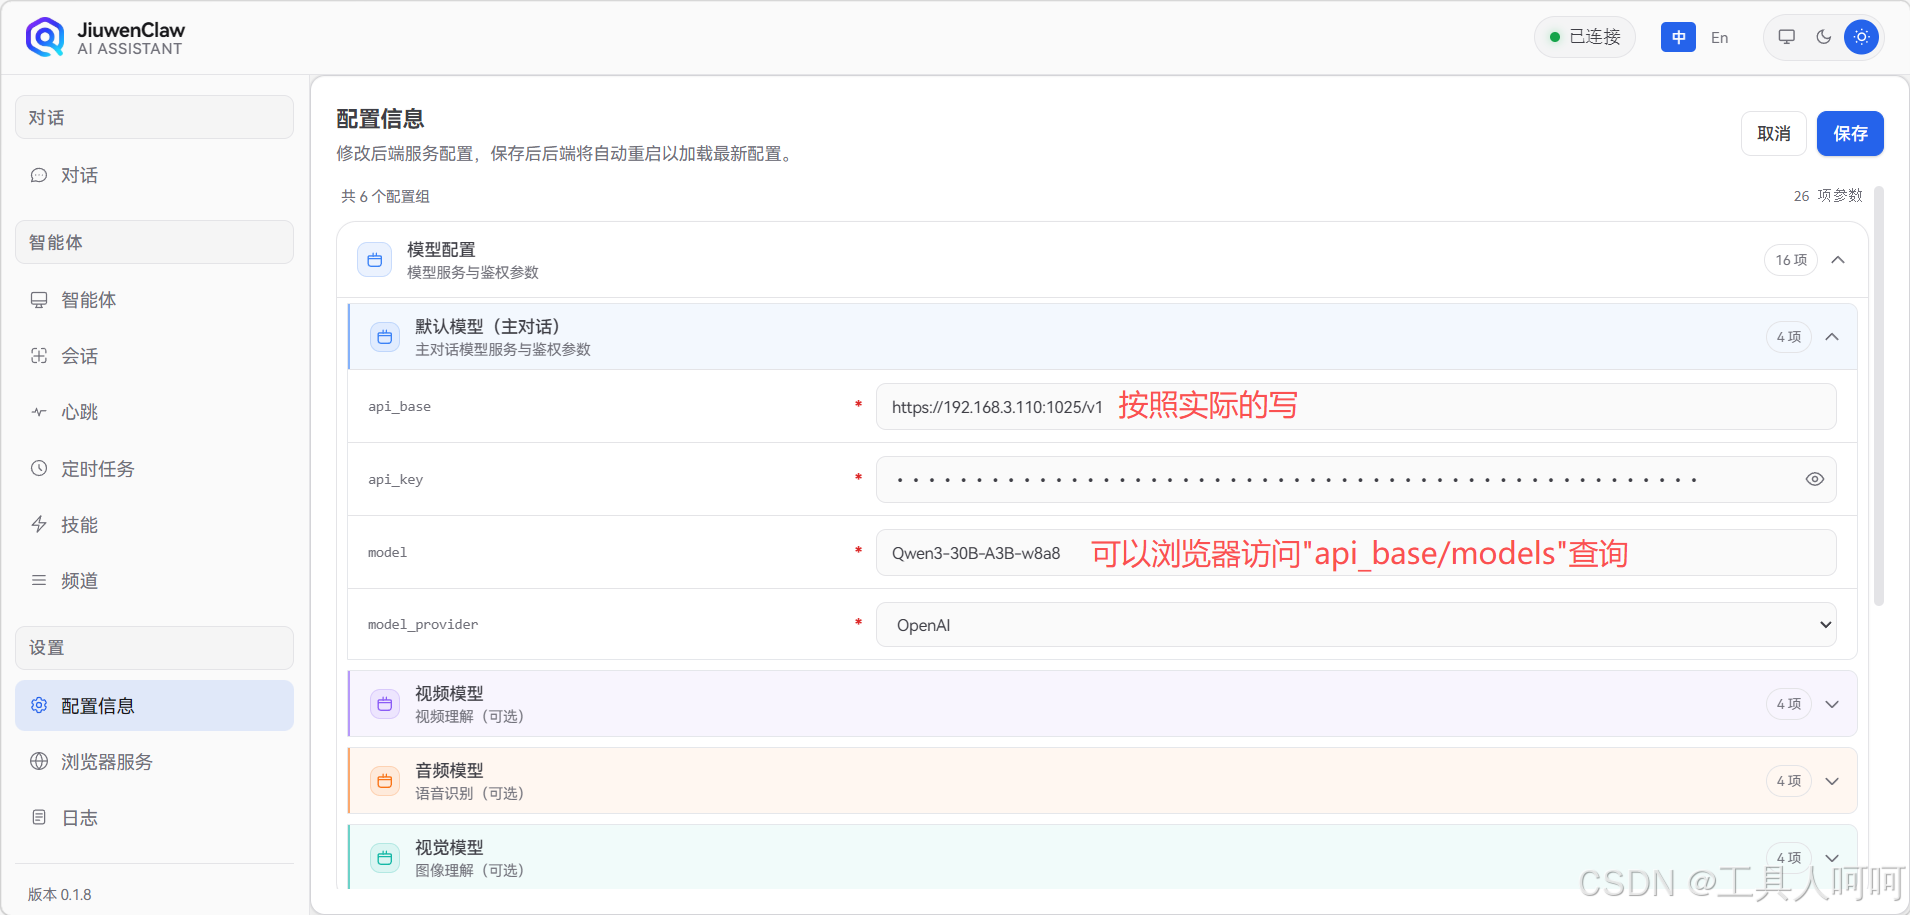The width and height of the screenshot is (1910, 915).
Task: Switch language to 中 Chinese
Action: [x=1678, y=37]
